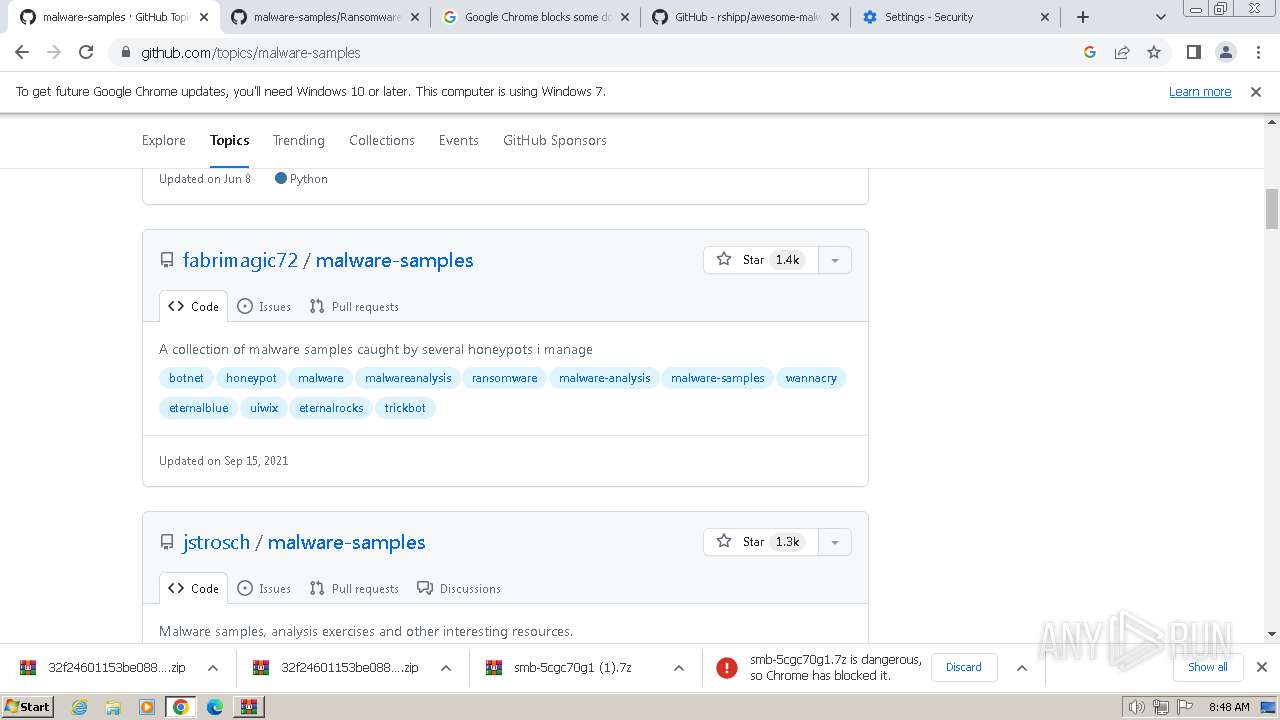
Task: Star the fabrimagic72 repository
Action: point(761,260)
